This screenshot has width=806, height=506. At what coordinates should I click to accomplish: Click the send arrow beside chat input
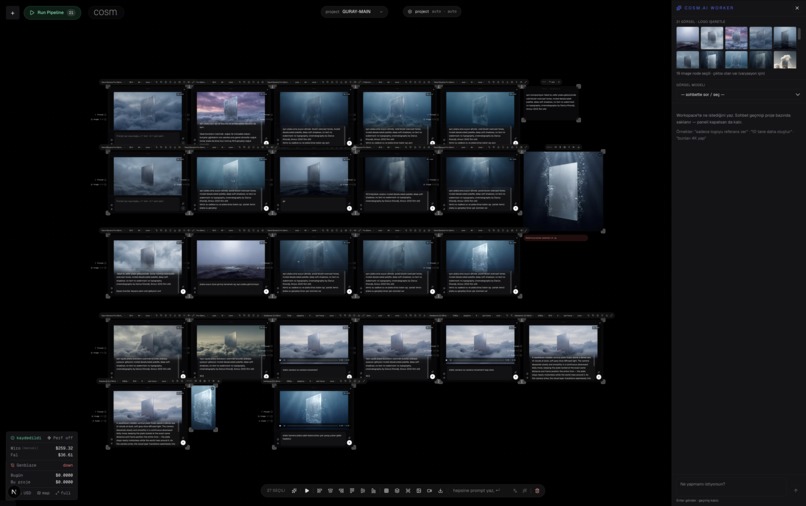(x=796, y=491)
